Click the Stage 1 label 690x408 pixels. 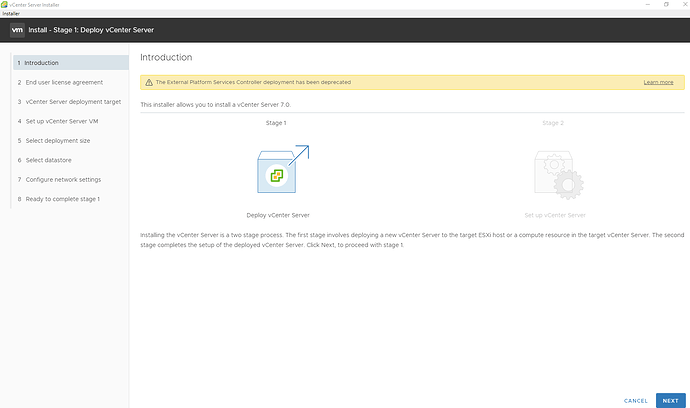[276, 122]
